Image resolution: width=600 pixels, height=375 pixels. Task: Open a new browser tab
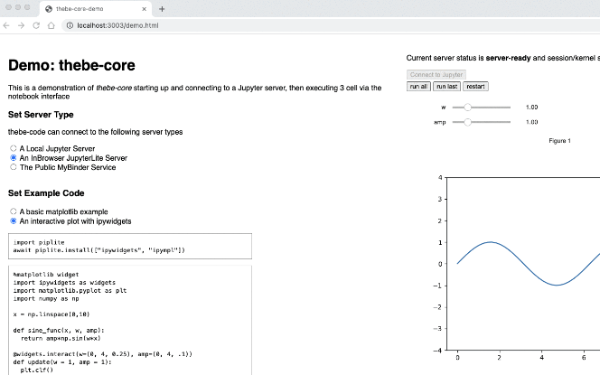pos(162,9)
